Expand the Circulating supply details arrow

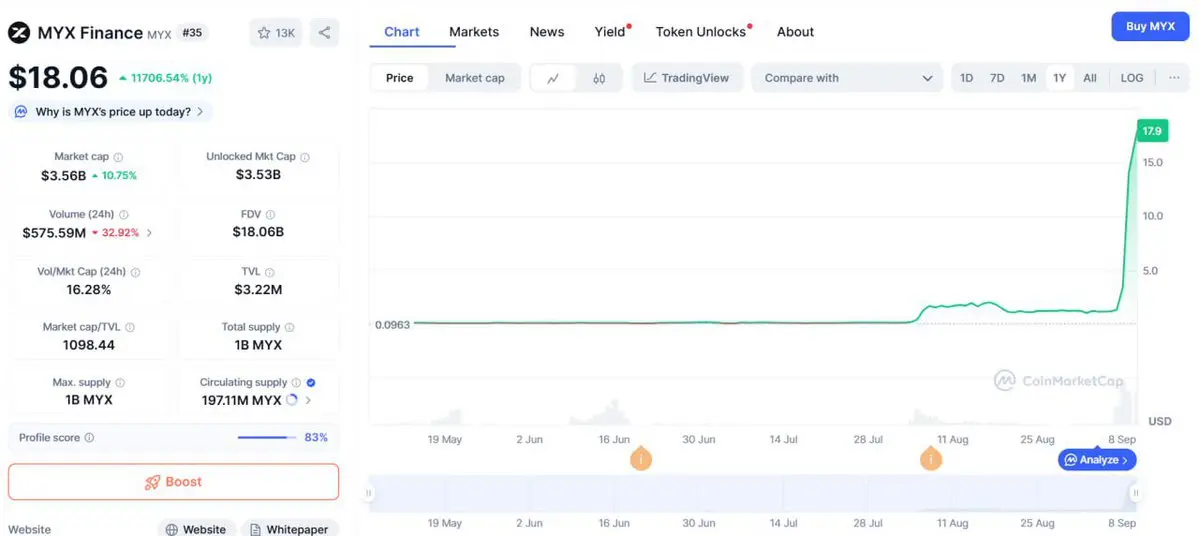pyautogui.click(x=308, y=400)
